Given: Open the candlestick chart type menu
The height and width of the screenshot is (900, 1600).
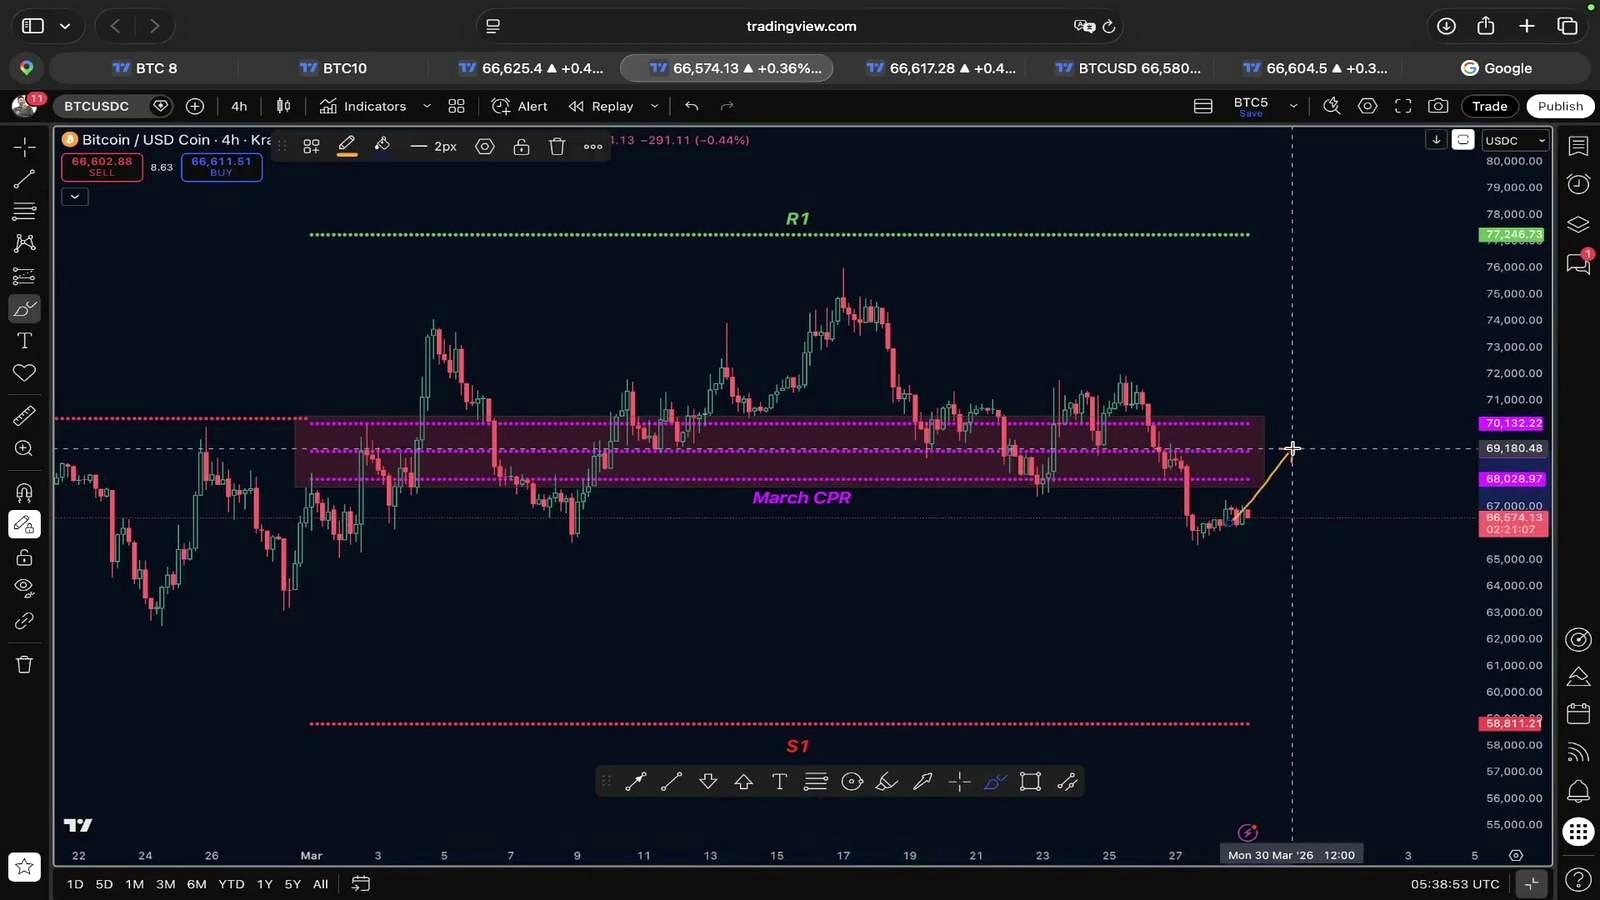Looking at the screenshot, I should pos(284,106).
